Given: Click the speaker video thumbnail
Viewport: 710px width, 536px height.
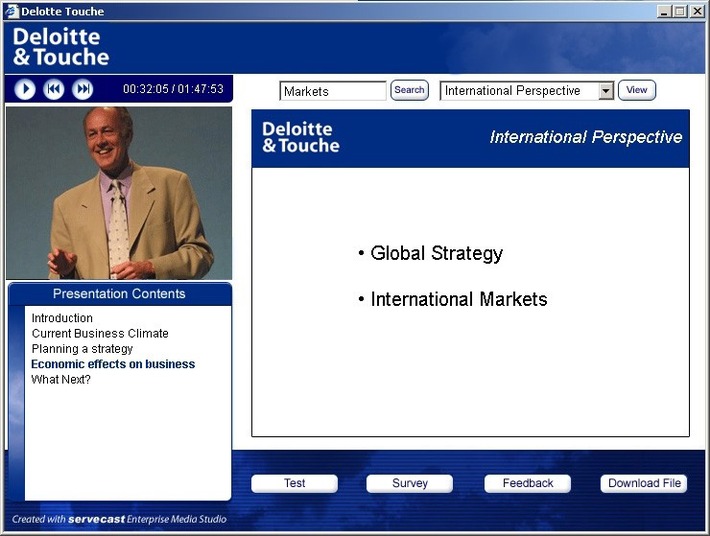Looking at the screenshot, I should click(x=119, y=193).
